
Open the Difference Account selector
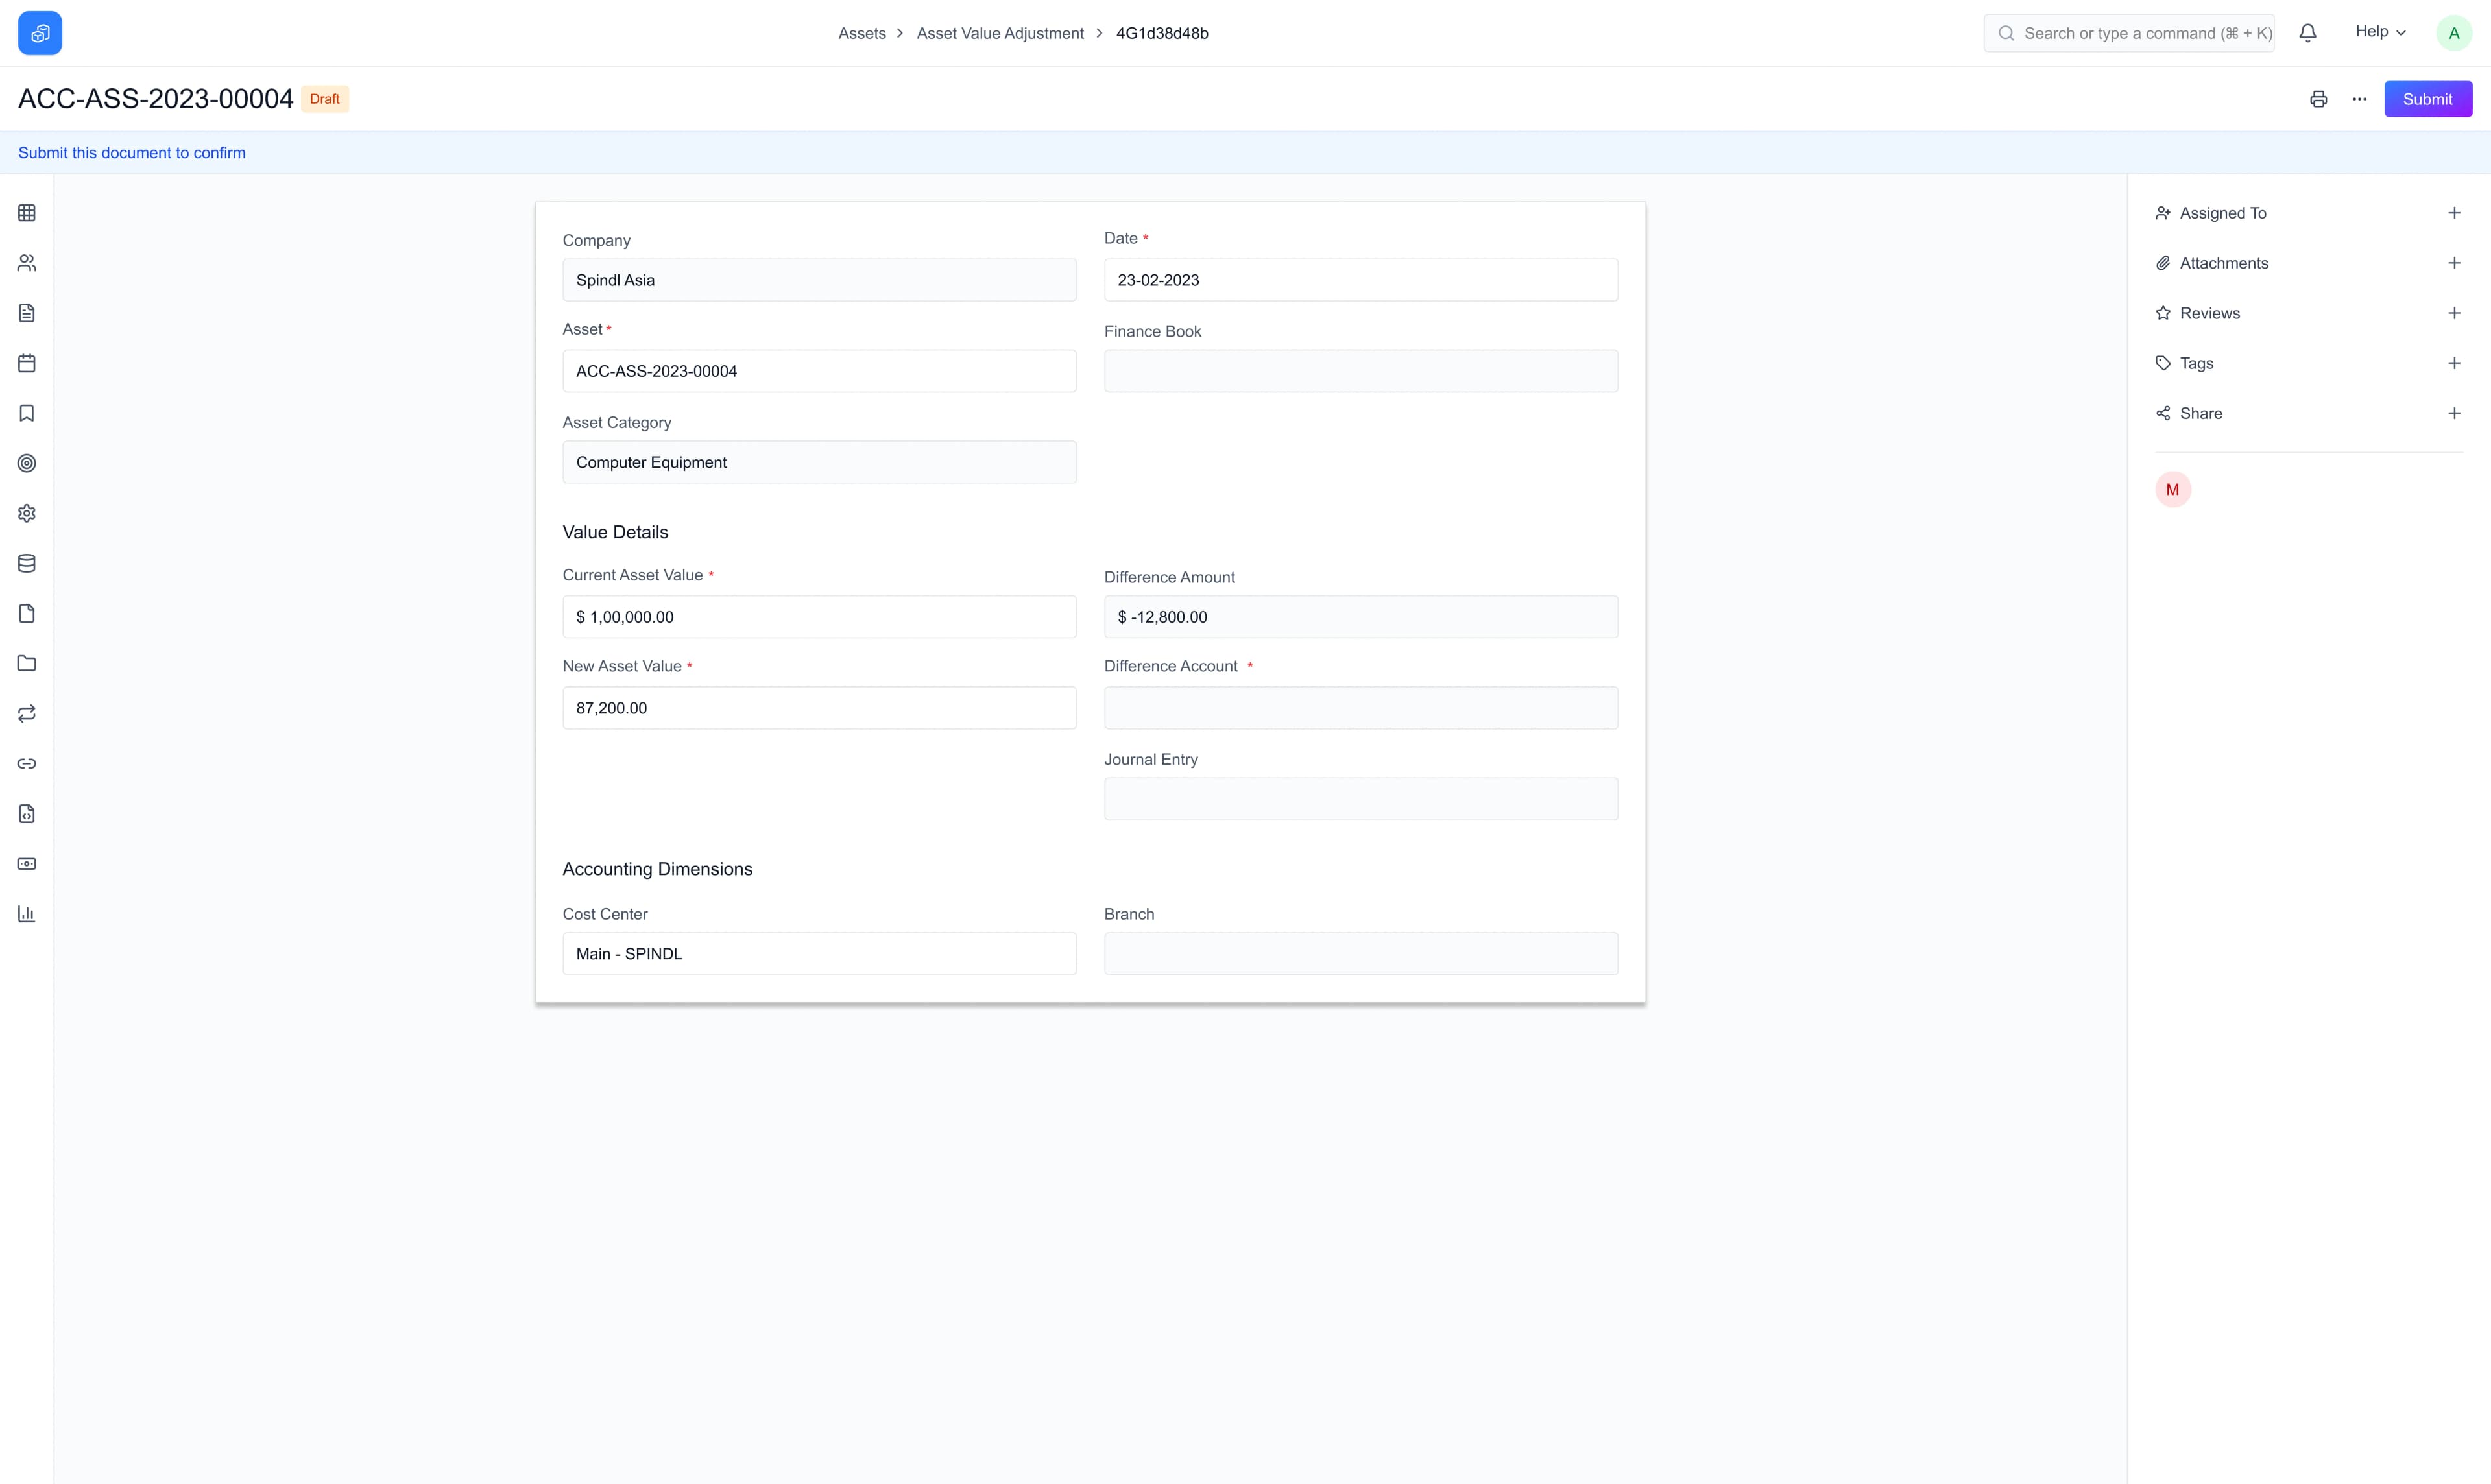click(1360, 707)
